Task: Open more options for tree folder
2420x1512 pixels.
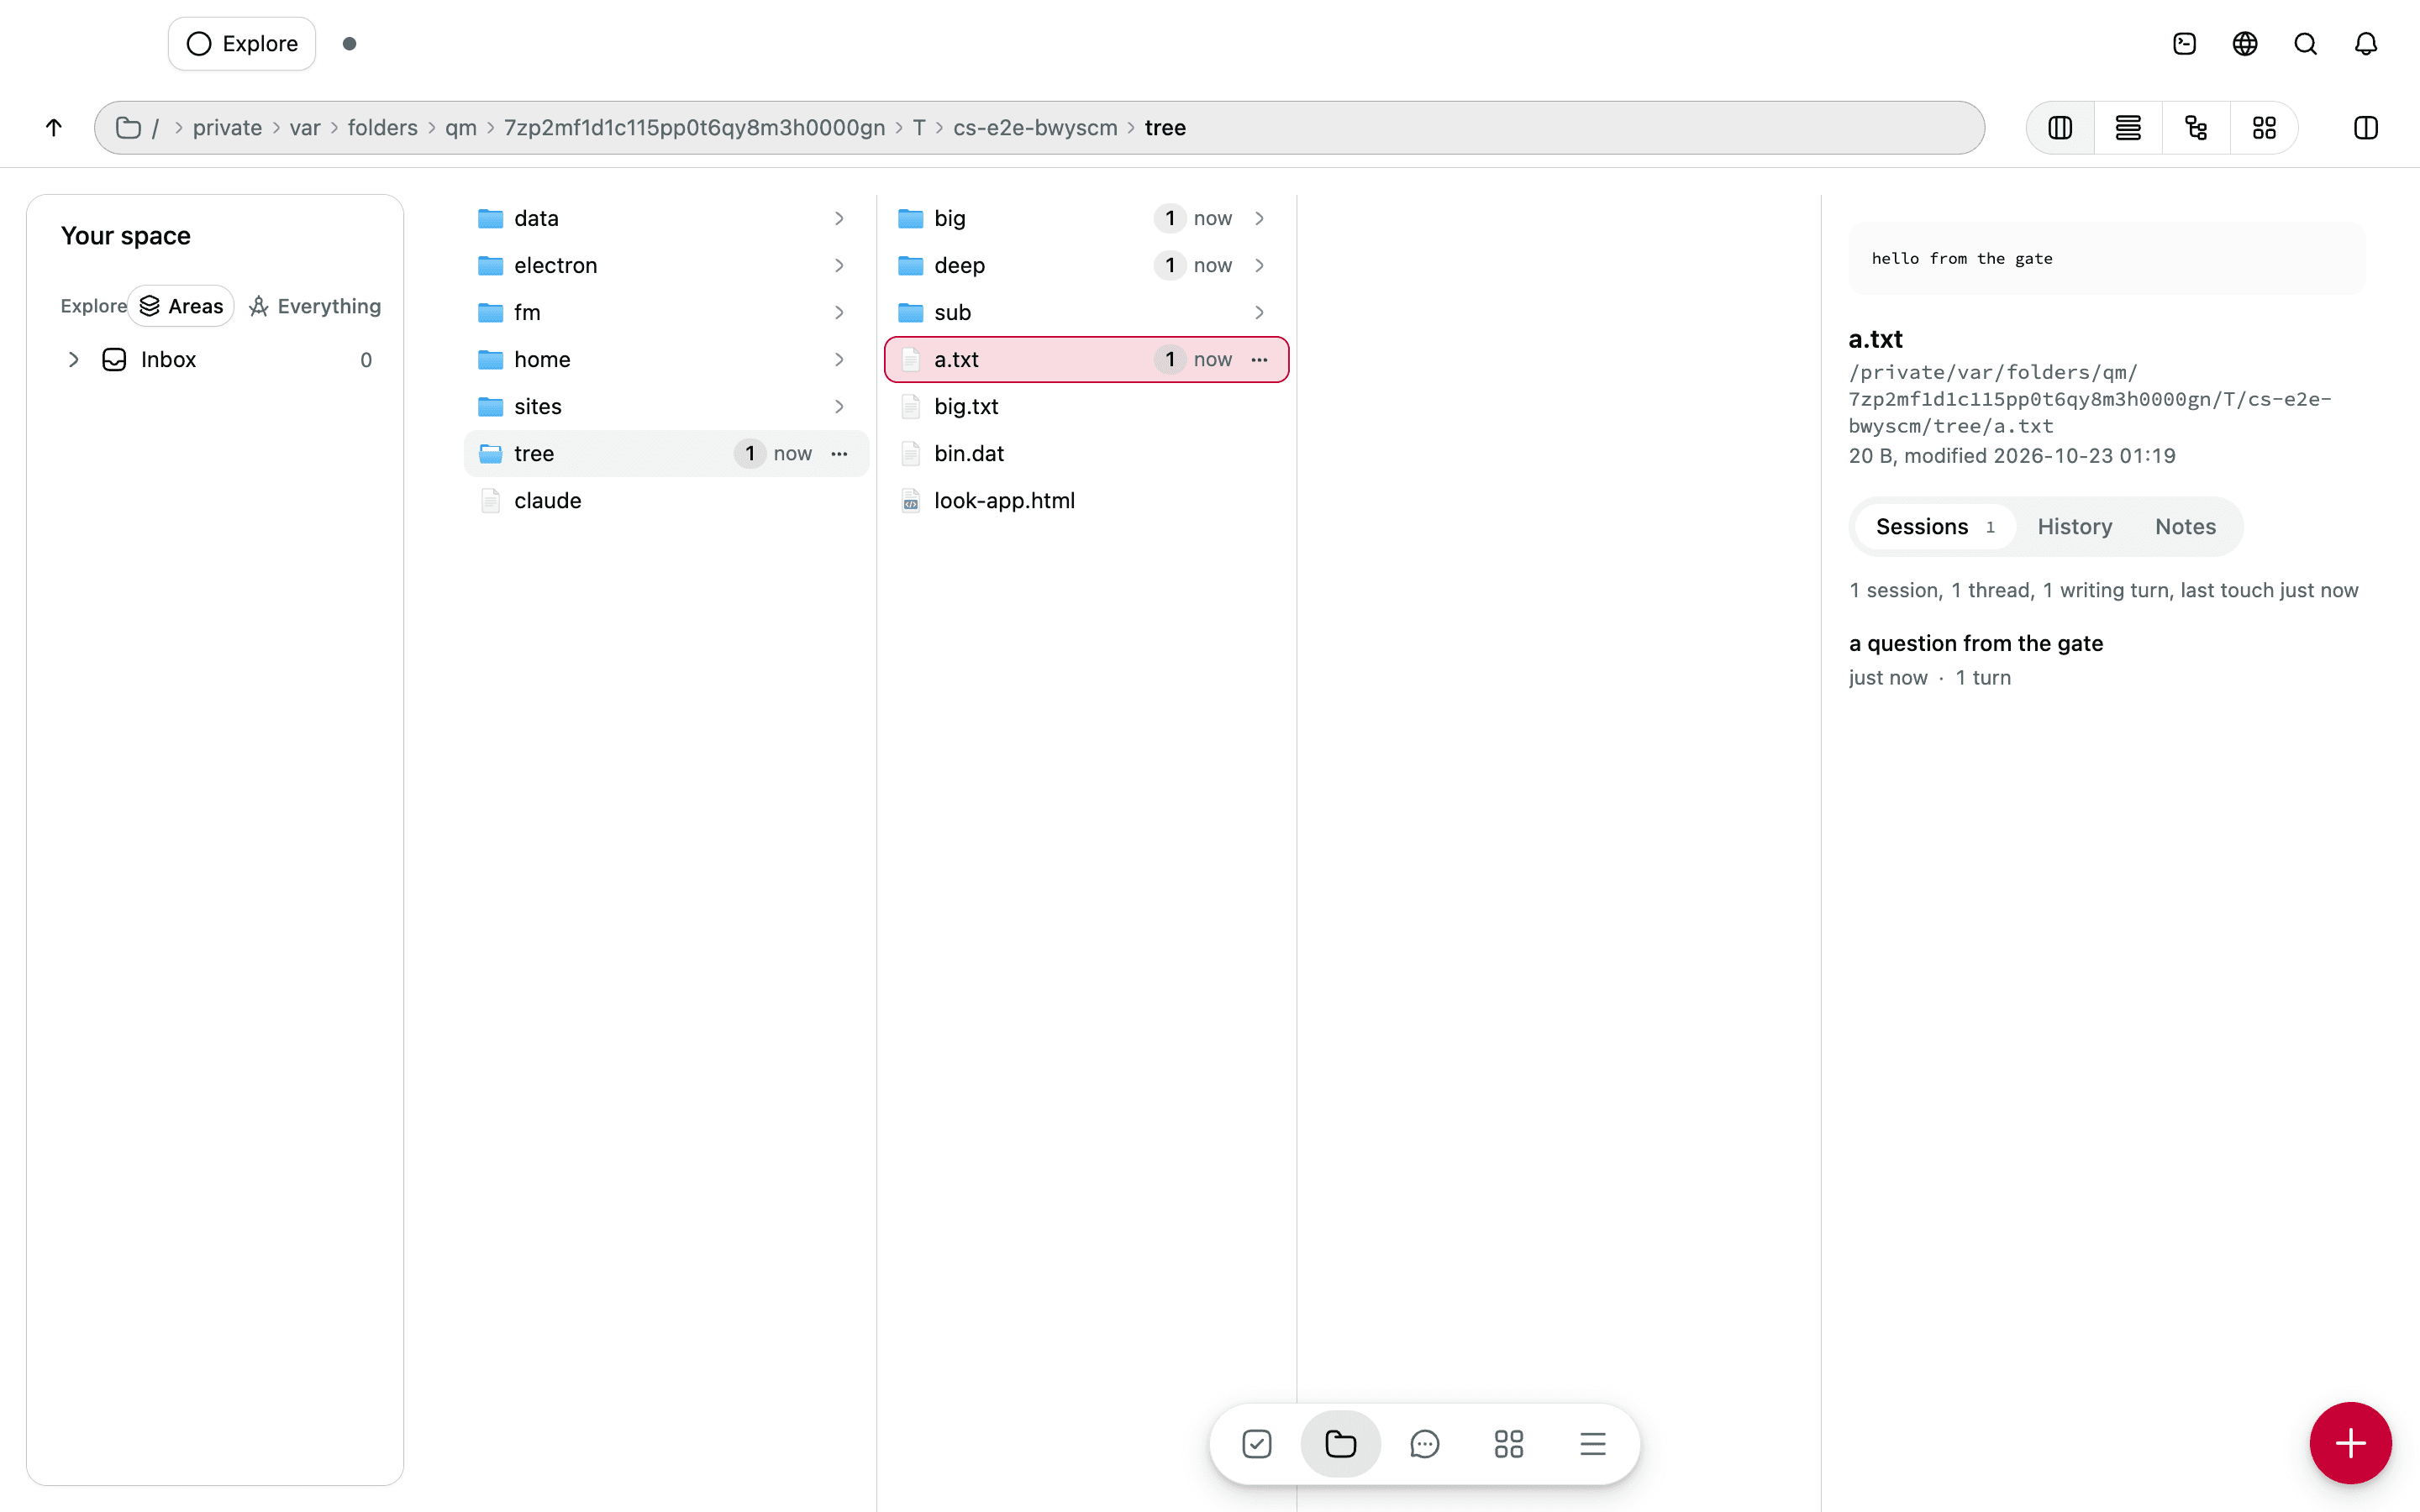Action: click(x=839, y=453)
